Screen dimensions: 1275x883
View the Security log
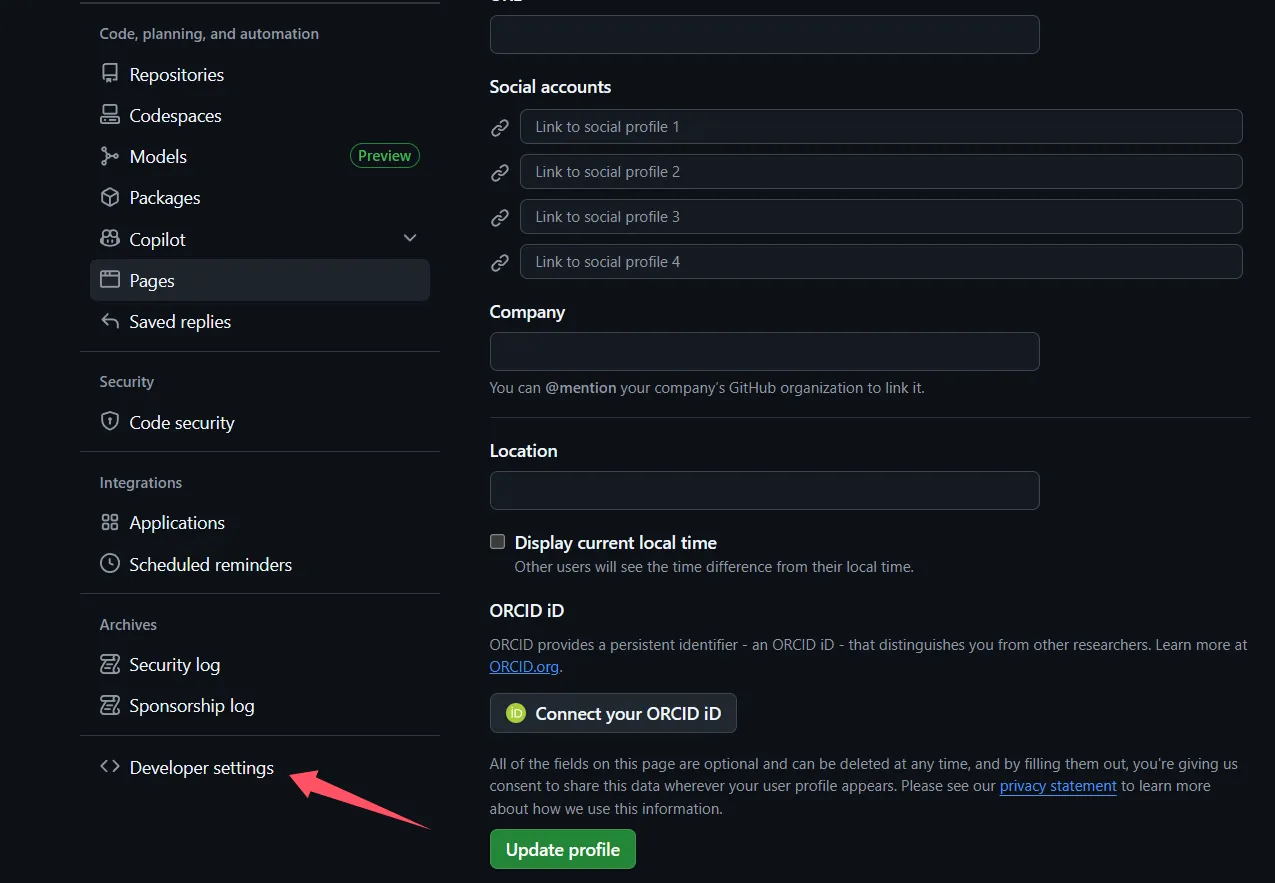pyautogui.click(x=260, y=664)
